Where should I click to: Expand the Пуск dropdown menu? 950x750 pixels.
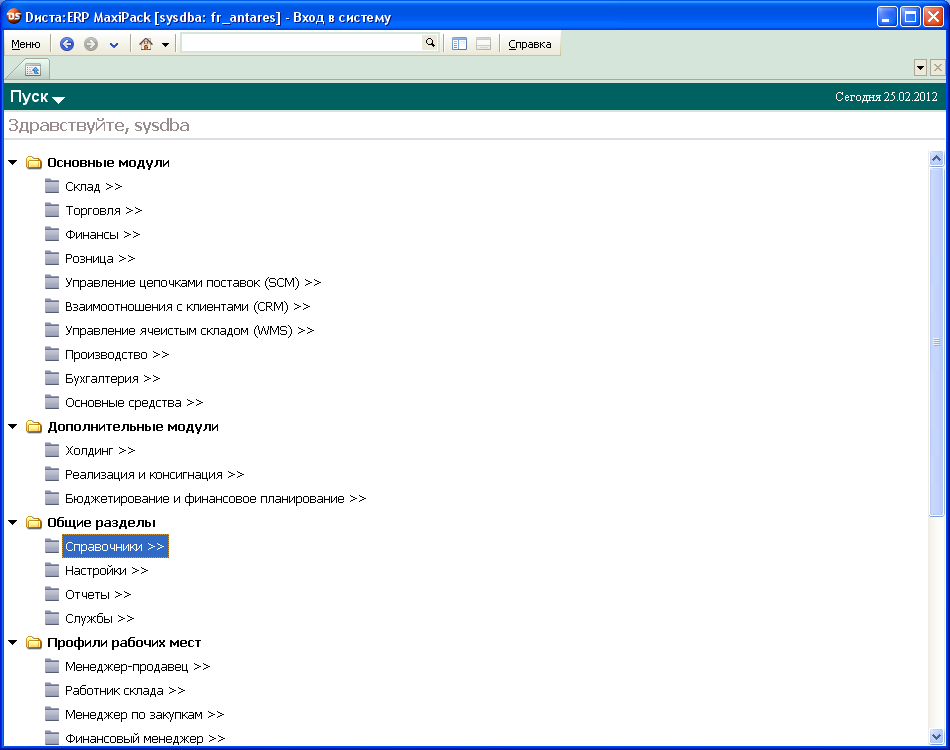click(x=58, y=99)
